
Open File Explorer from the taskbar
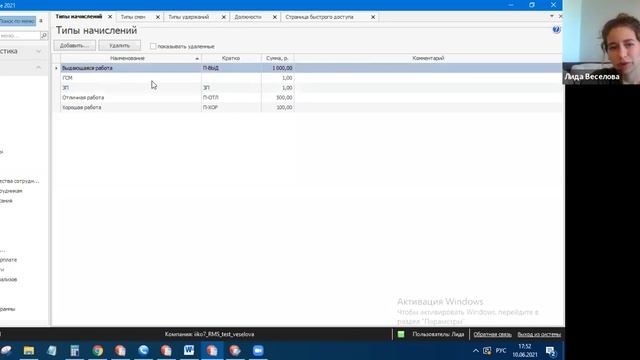tap(29, 351)
